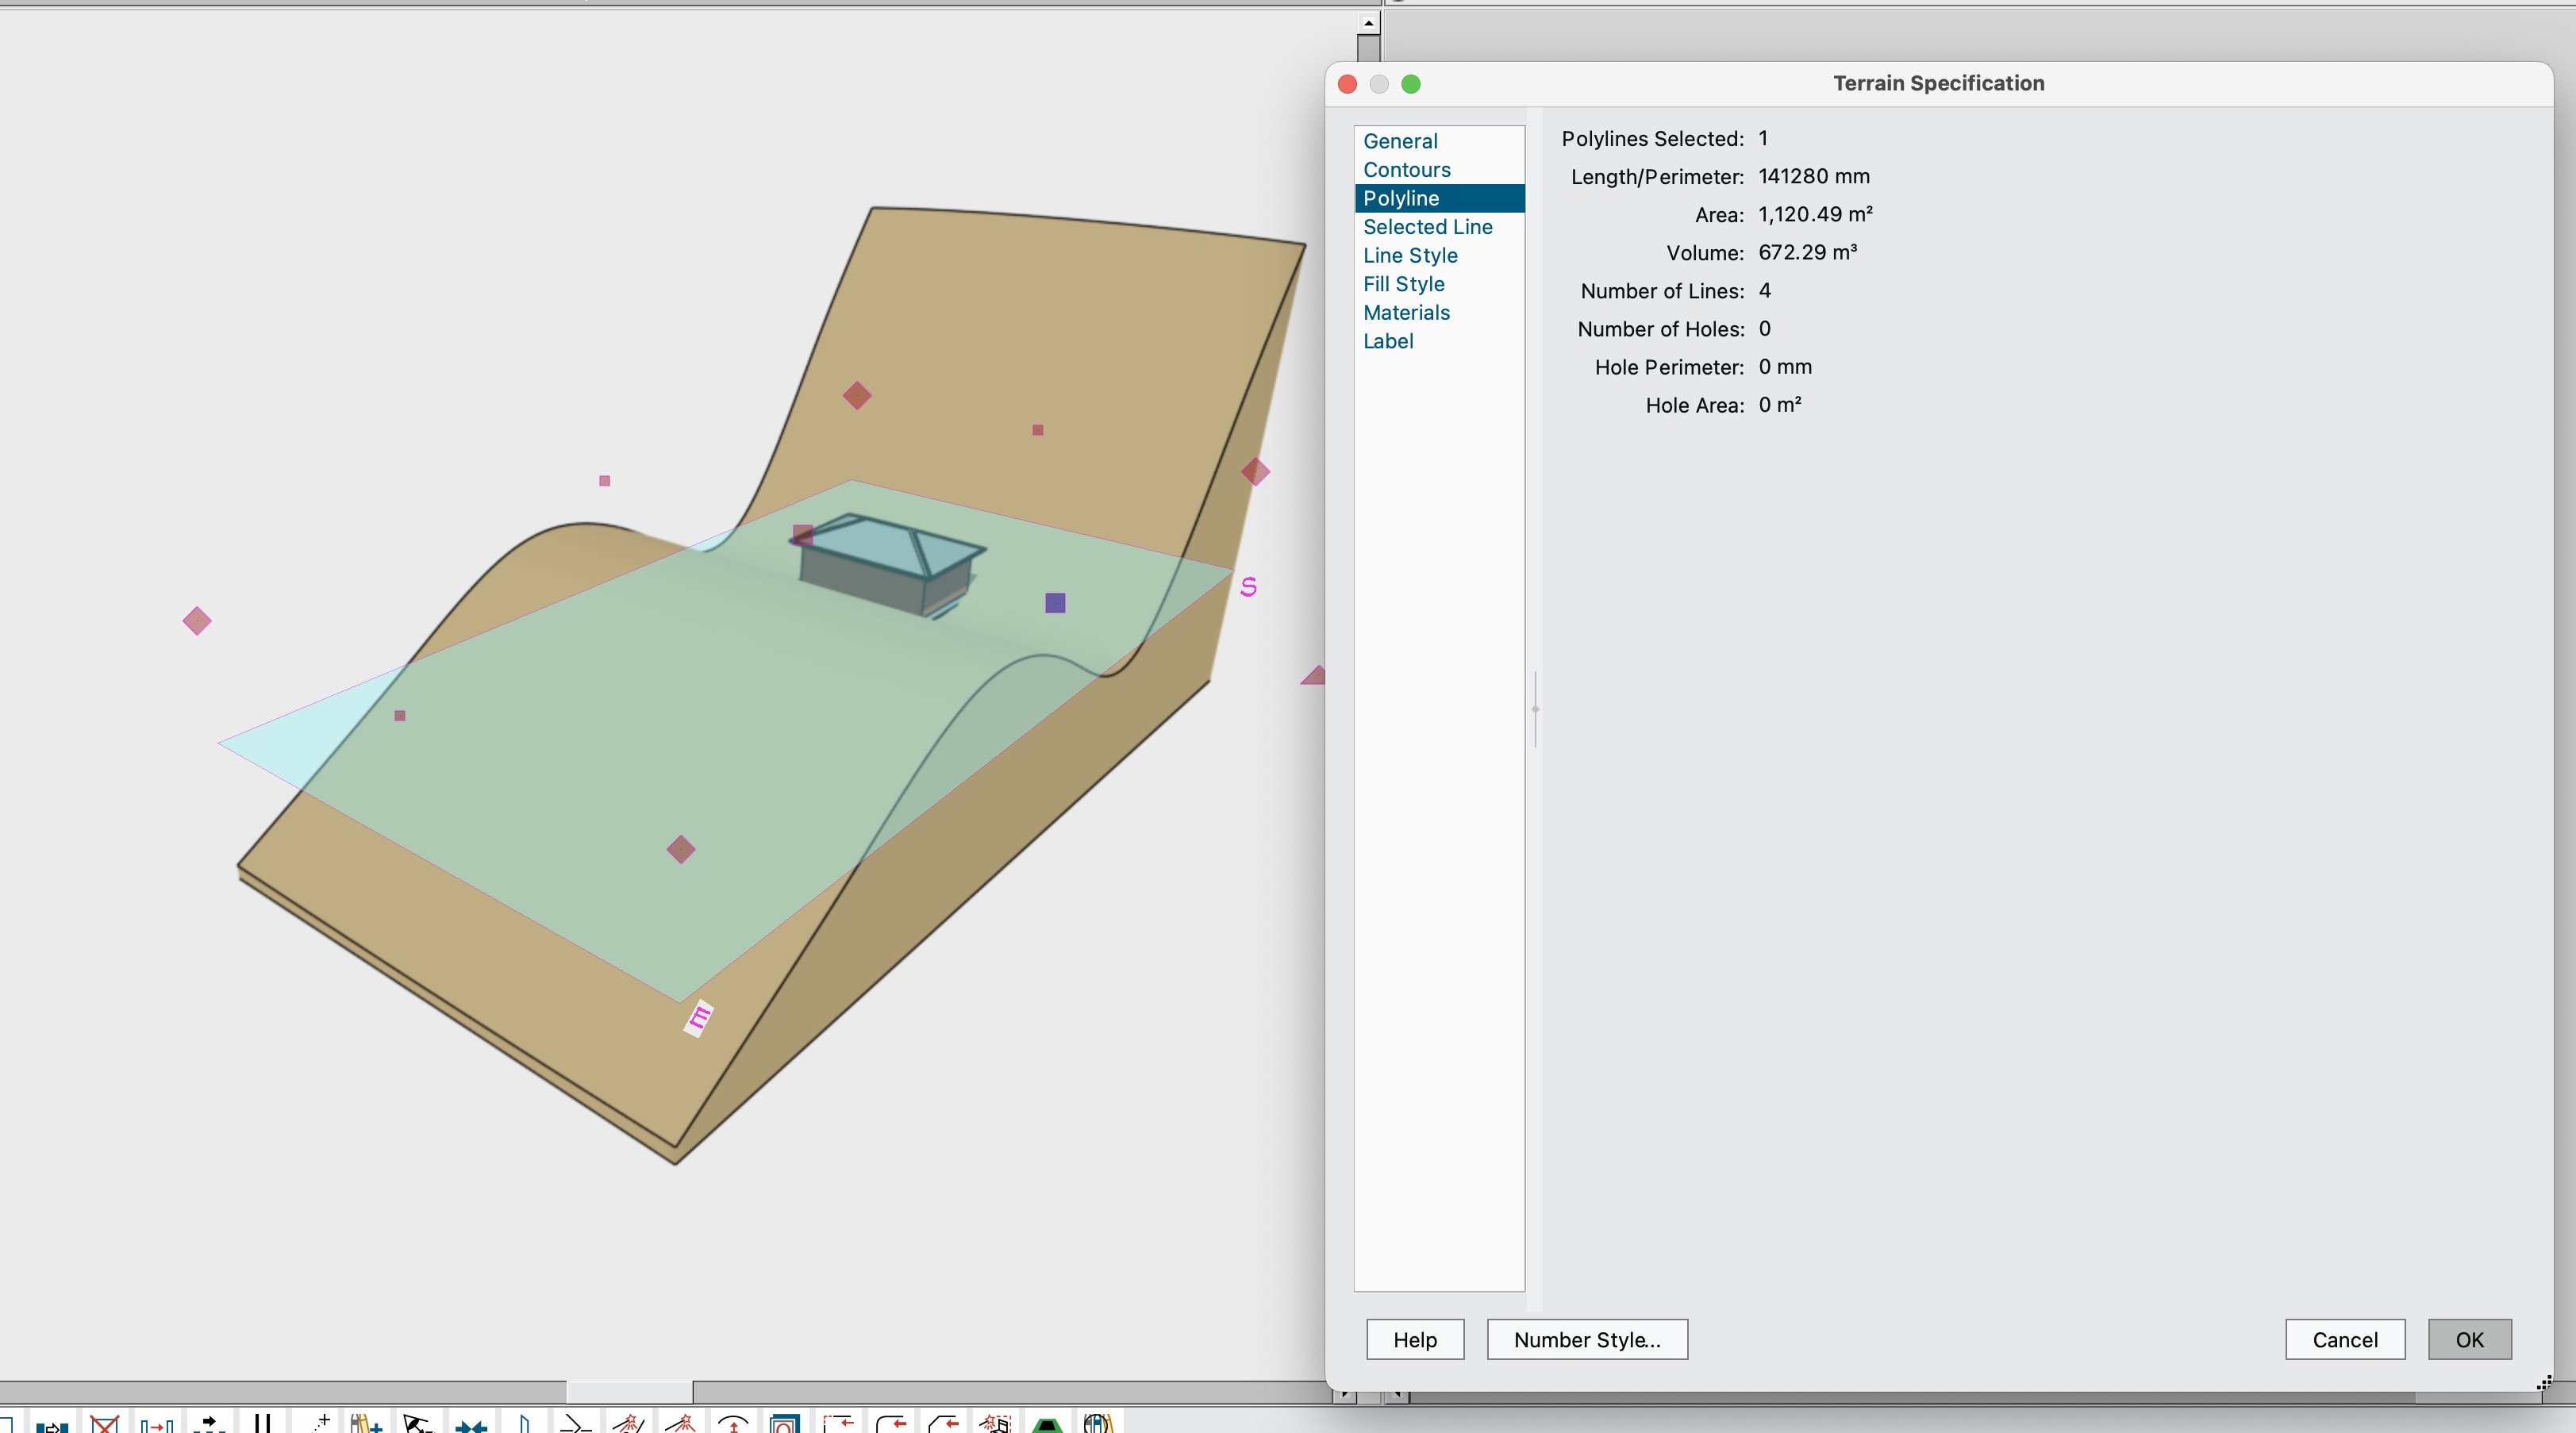Click the point-to-point move icon with plus
The image size is (2576, 1433).
click(320, 1423)
